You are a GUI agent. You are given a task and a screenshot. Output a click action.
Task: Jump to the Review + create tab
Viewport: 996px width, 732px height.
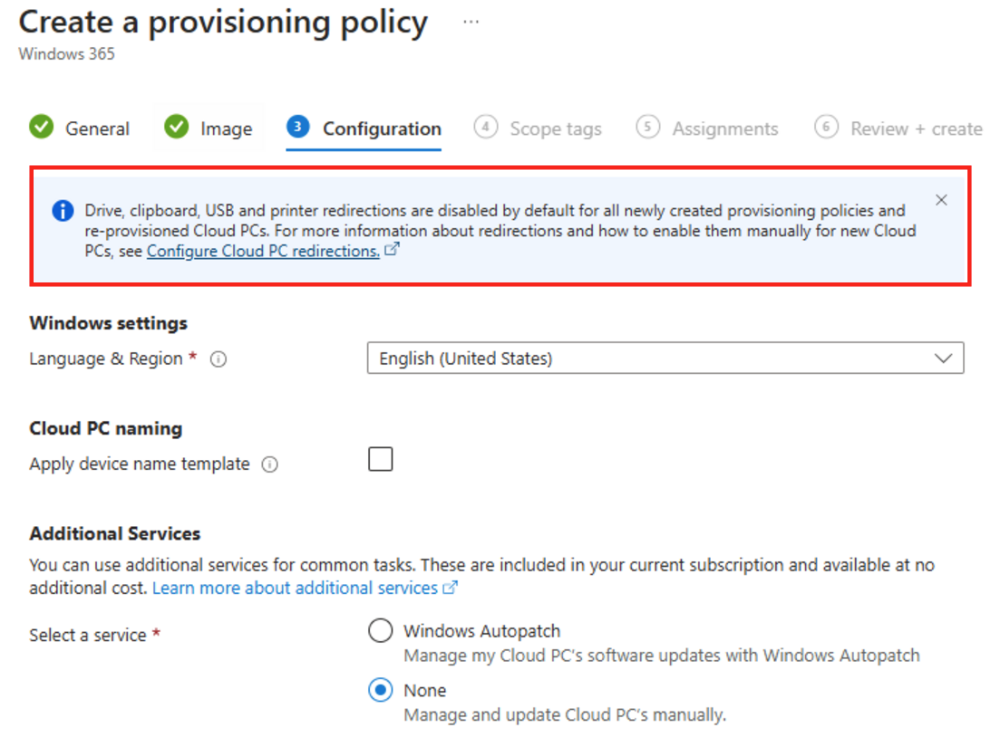915,129
